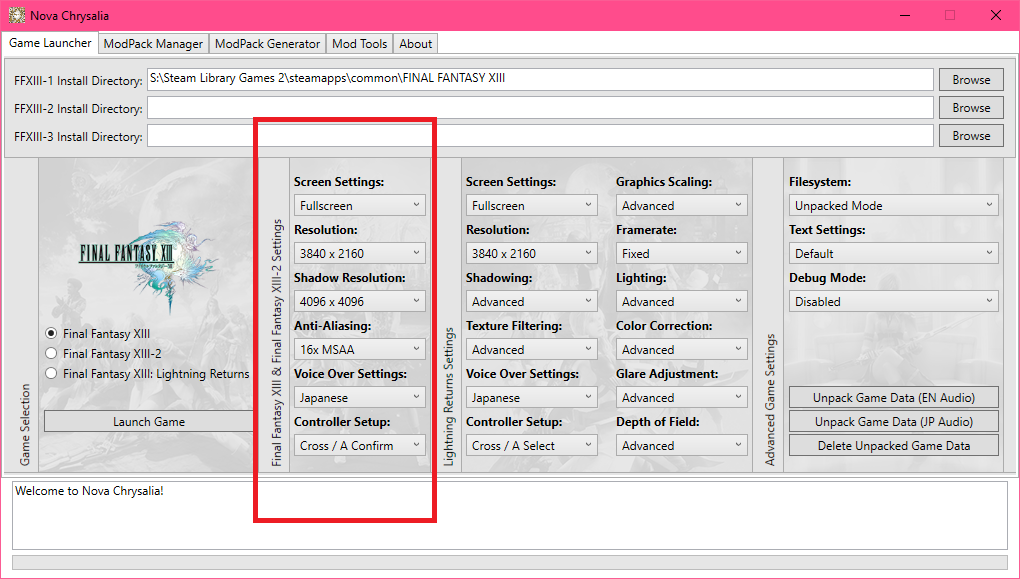Click Delete Unpacked Game Data button
The width and height of the screenshot is (1020, 579).
coord(894,446)
